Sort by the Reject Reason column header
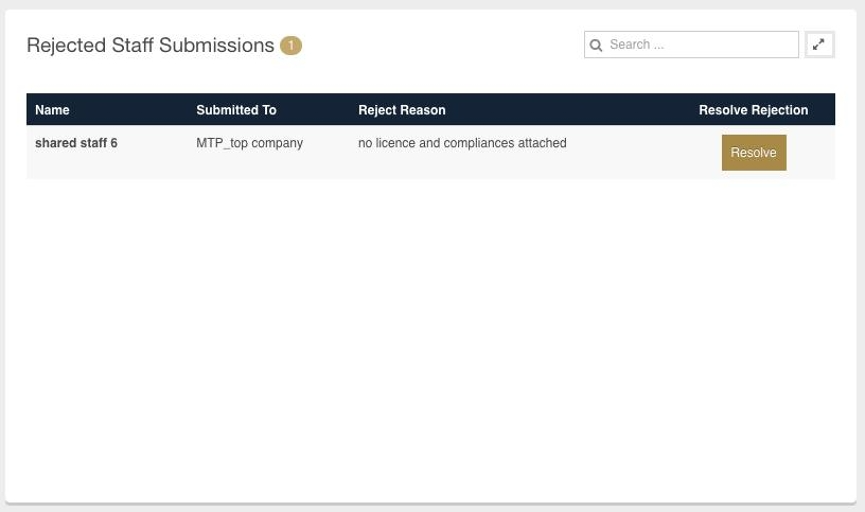 coord(402,110)
